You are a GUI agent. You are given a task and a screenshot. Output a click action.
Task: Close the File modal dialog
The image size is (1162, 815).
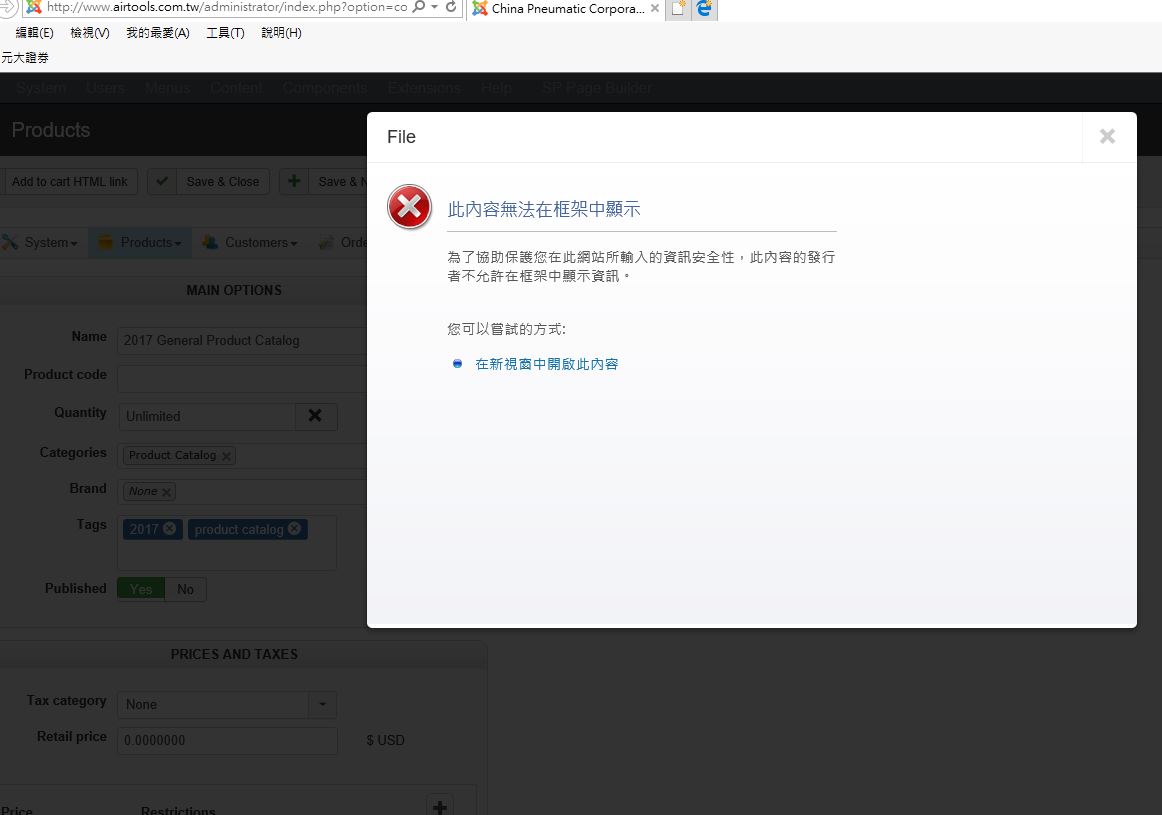(x=1107, y=136)
